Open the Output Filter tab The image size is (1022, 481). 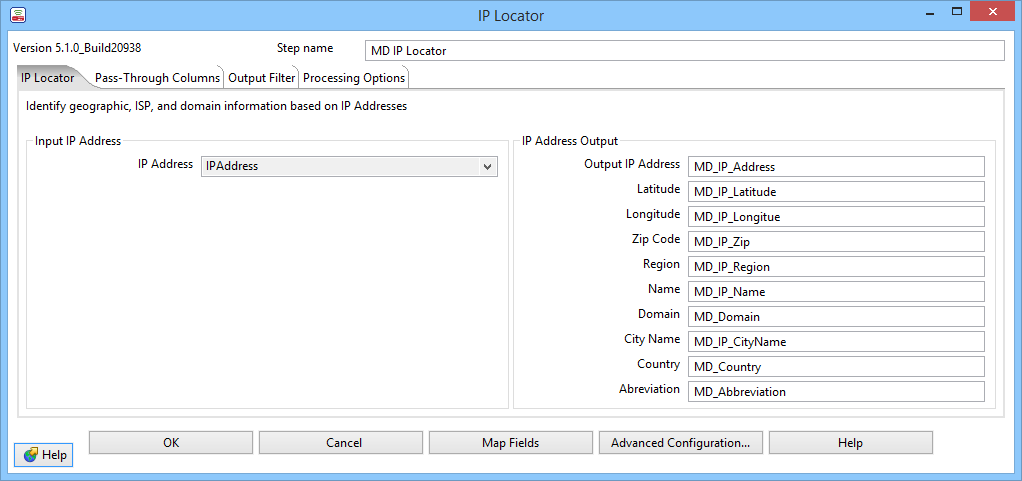point(261,78)
